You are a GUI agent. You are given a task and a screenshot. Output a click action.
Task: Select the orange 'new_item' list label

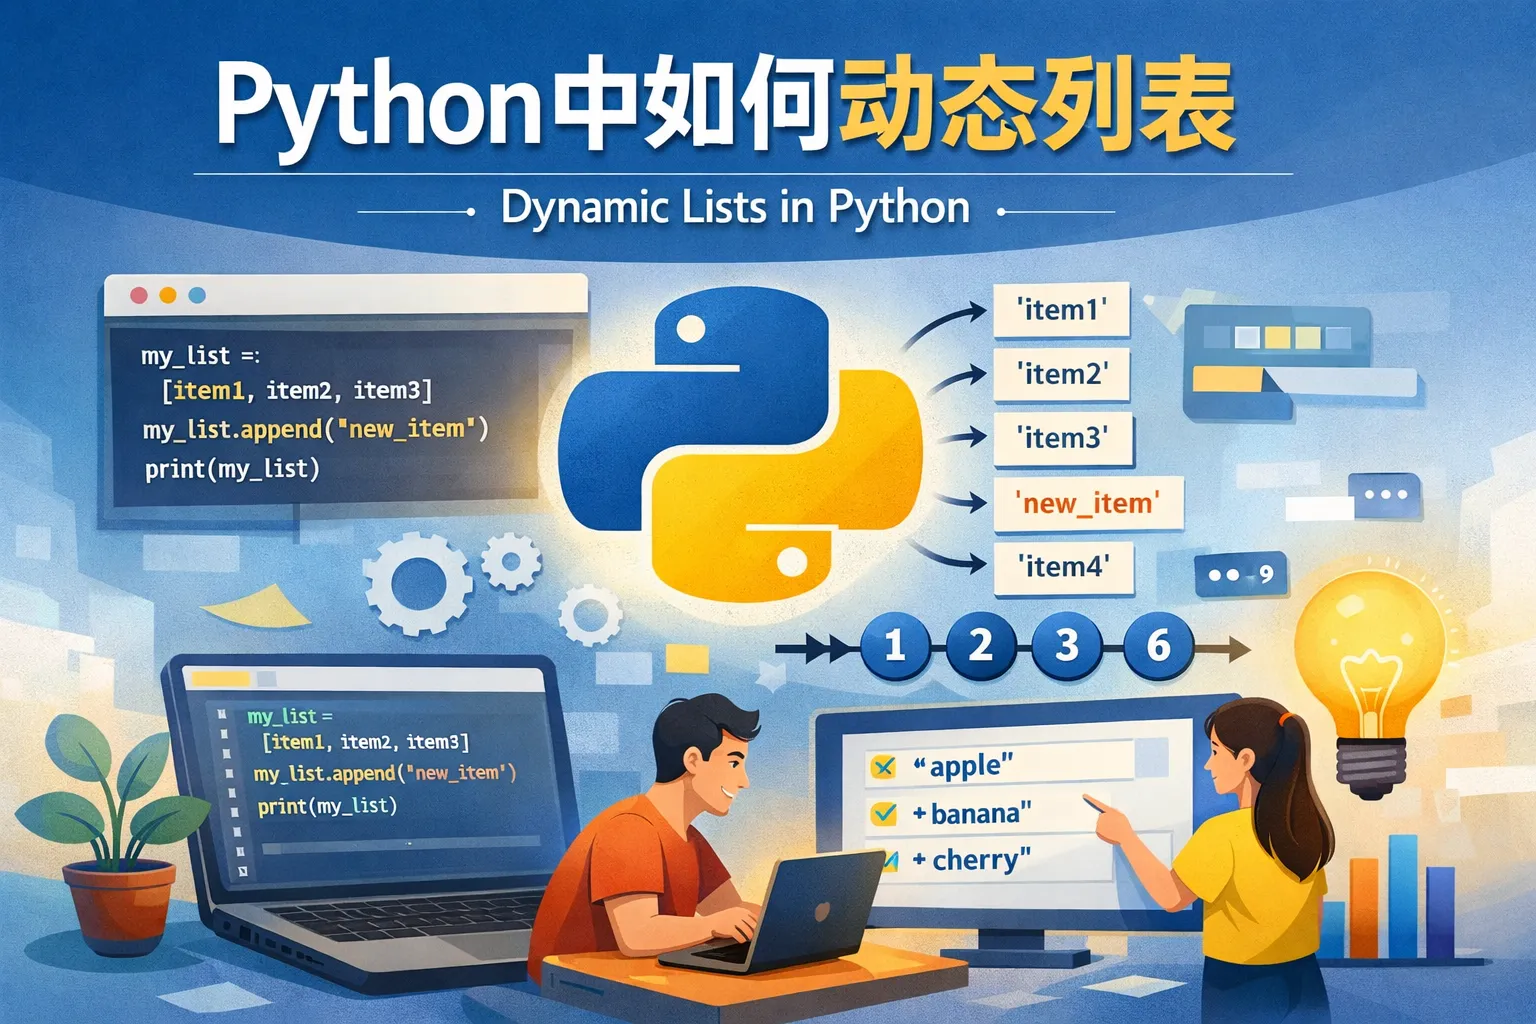point(1088,503)
